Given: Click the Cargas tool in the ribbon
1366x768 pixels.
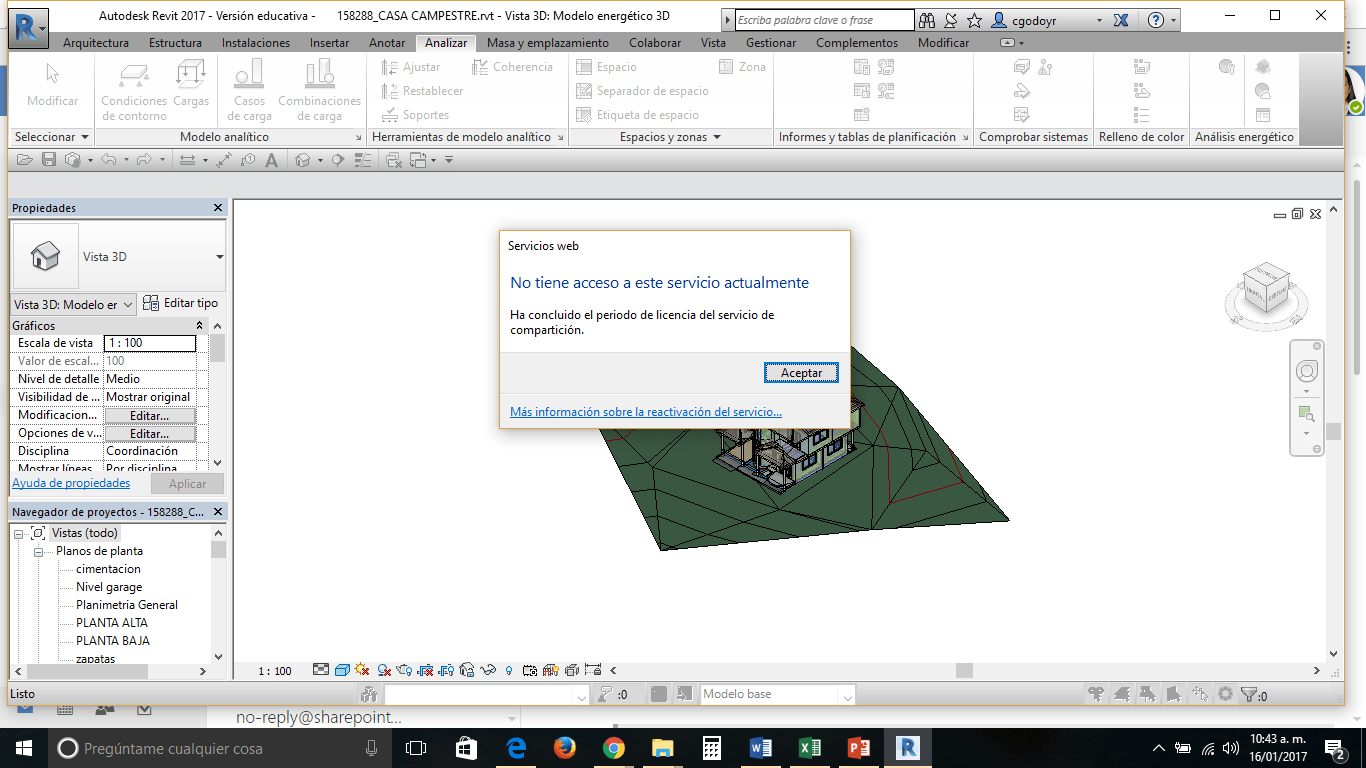Looking at the screenshot, I should pos(191,83).
